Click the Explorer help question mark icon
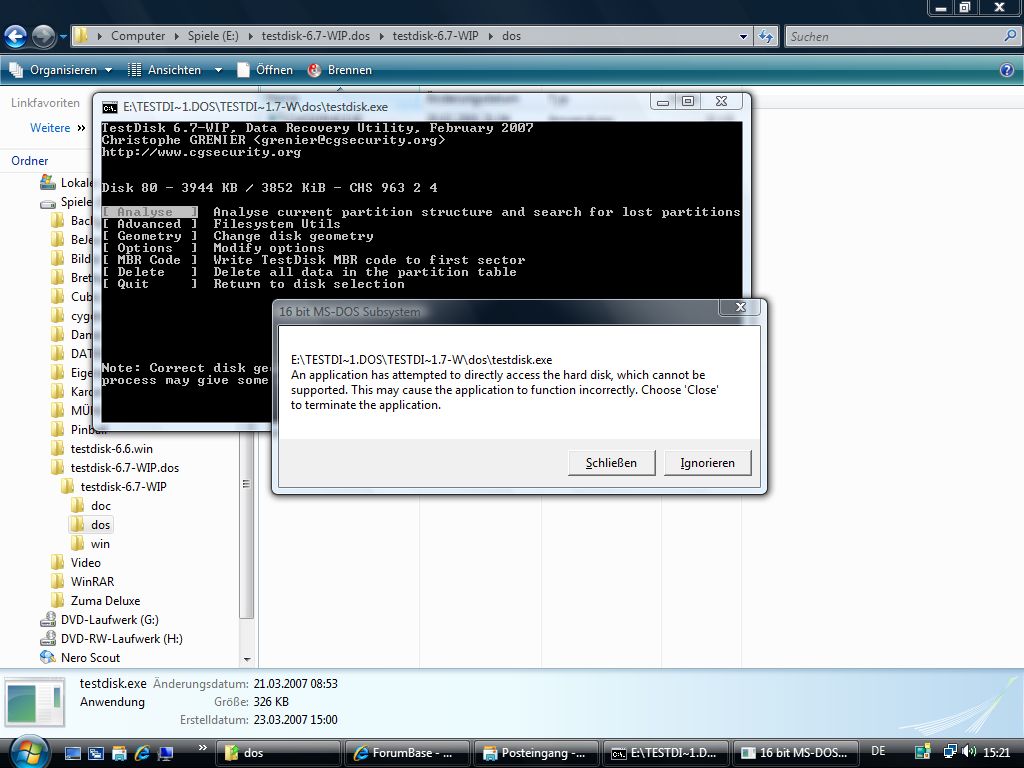The height and width of the screenshot is (768, 1024). tap(1007, 70)
